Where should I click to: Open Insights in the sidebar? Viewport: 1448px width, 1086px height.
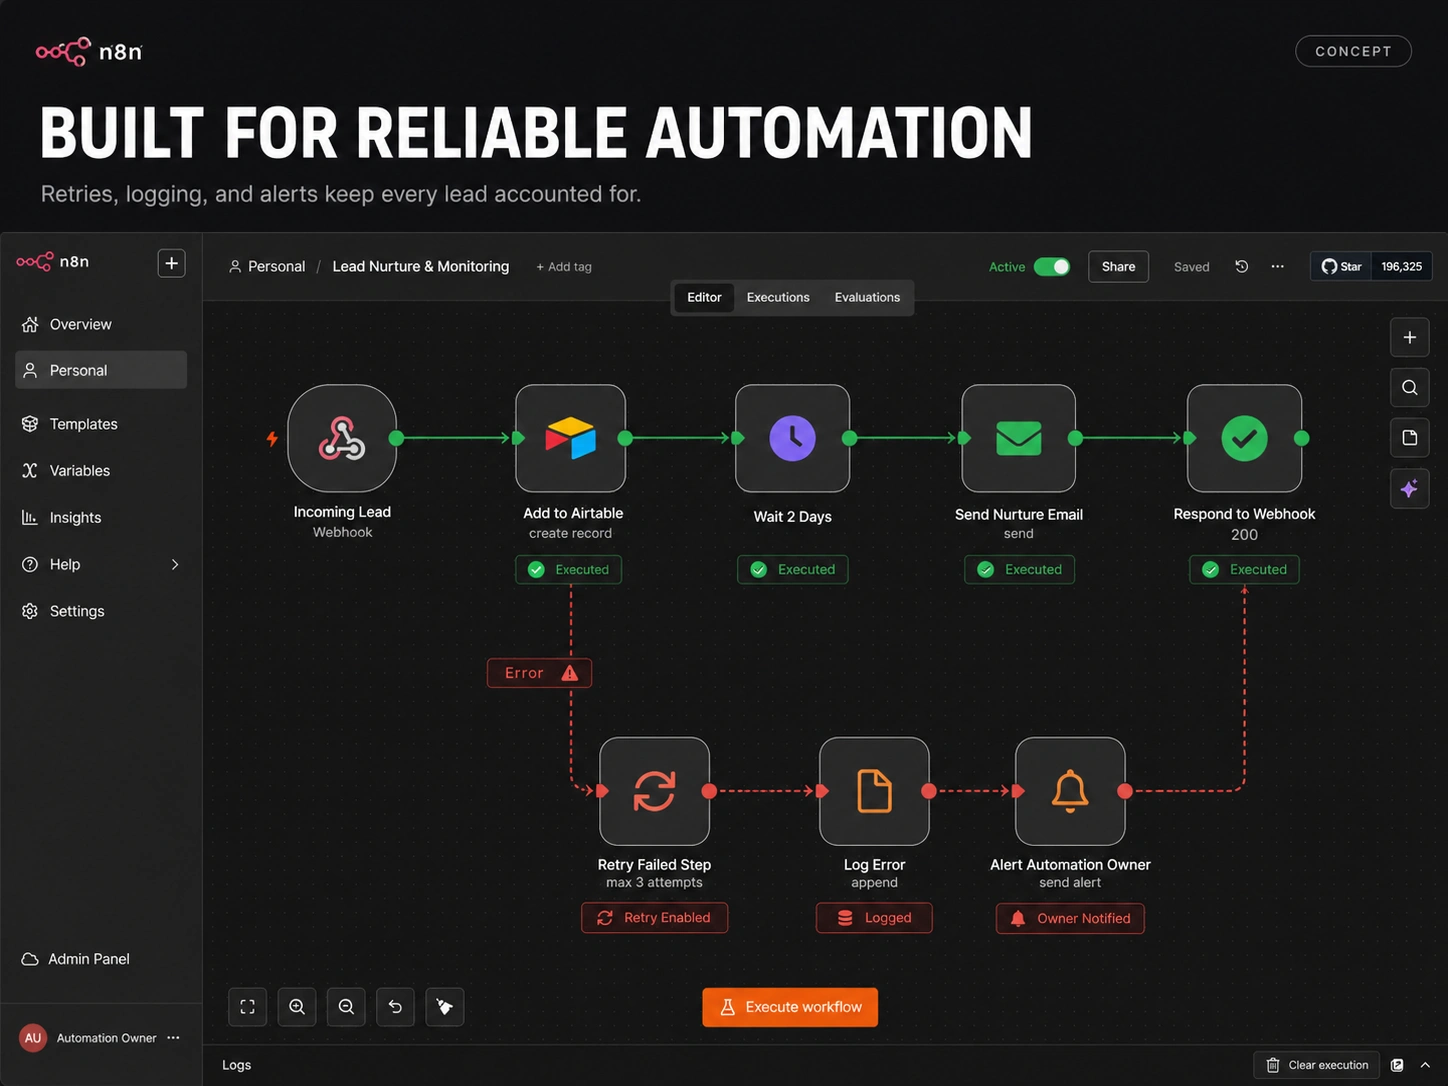pyautogui.click(x=101, y=518)
